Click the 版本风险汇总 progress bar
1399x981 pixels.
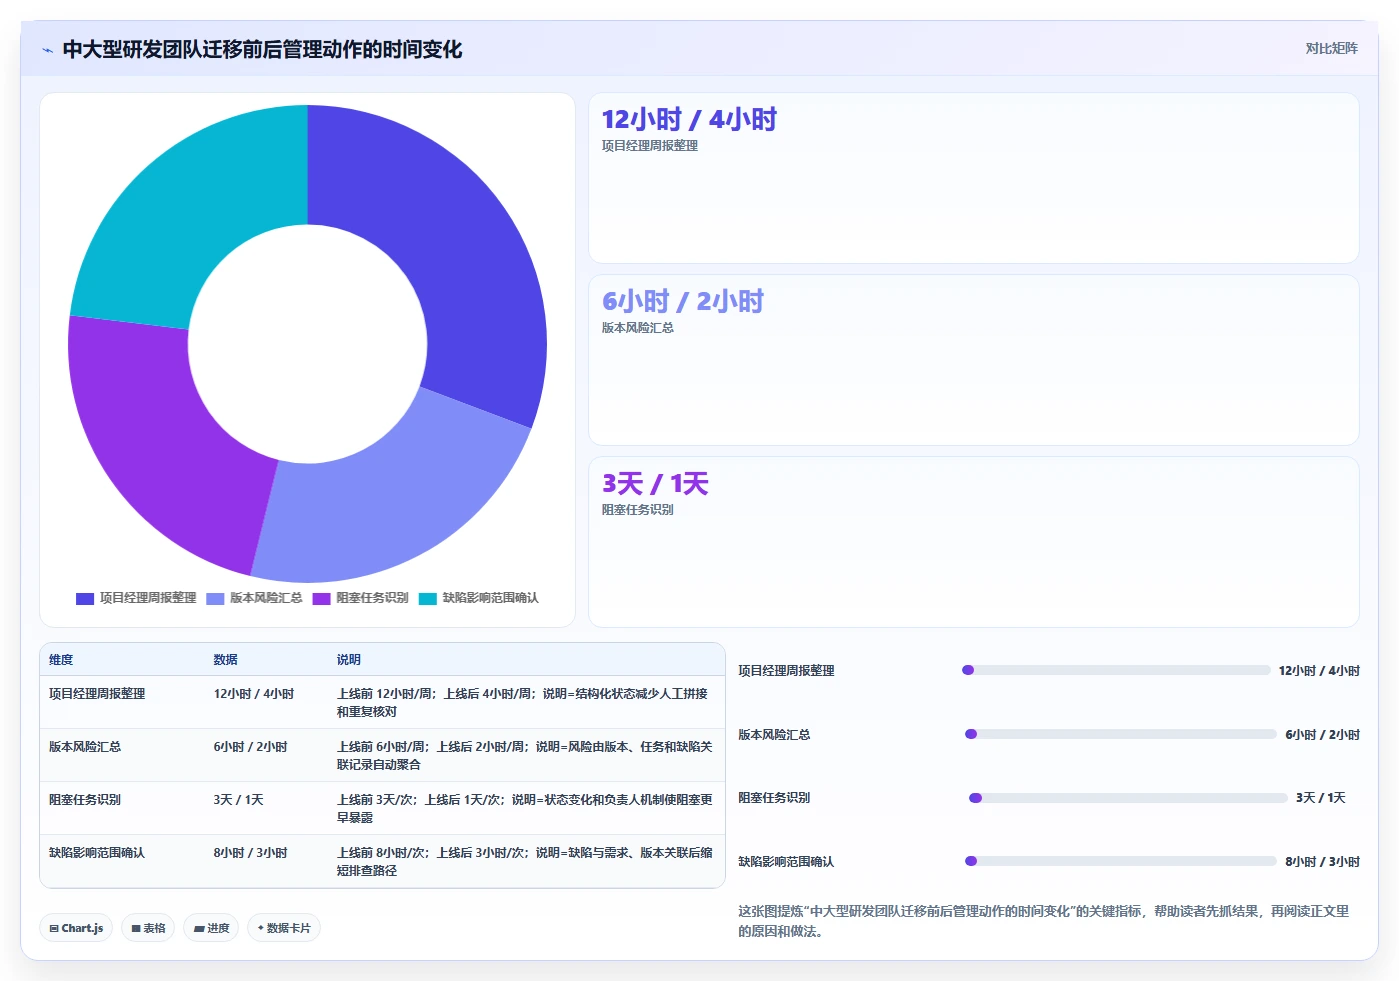1121,734
